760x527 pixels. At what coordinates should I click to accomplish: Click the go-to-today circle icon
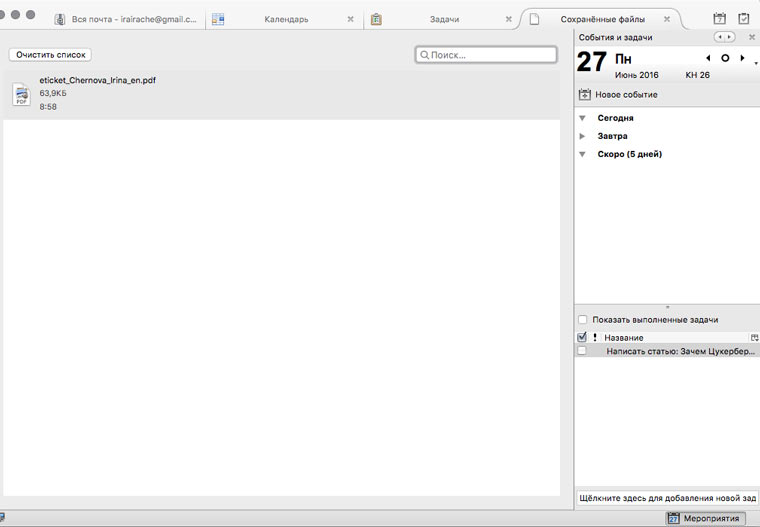click(x=725, y=58)
